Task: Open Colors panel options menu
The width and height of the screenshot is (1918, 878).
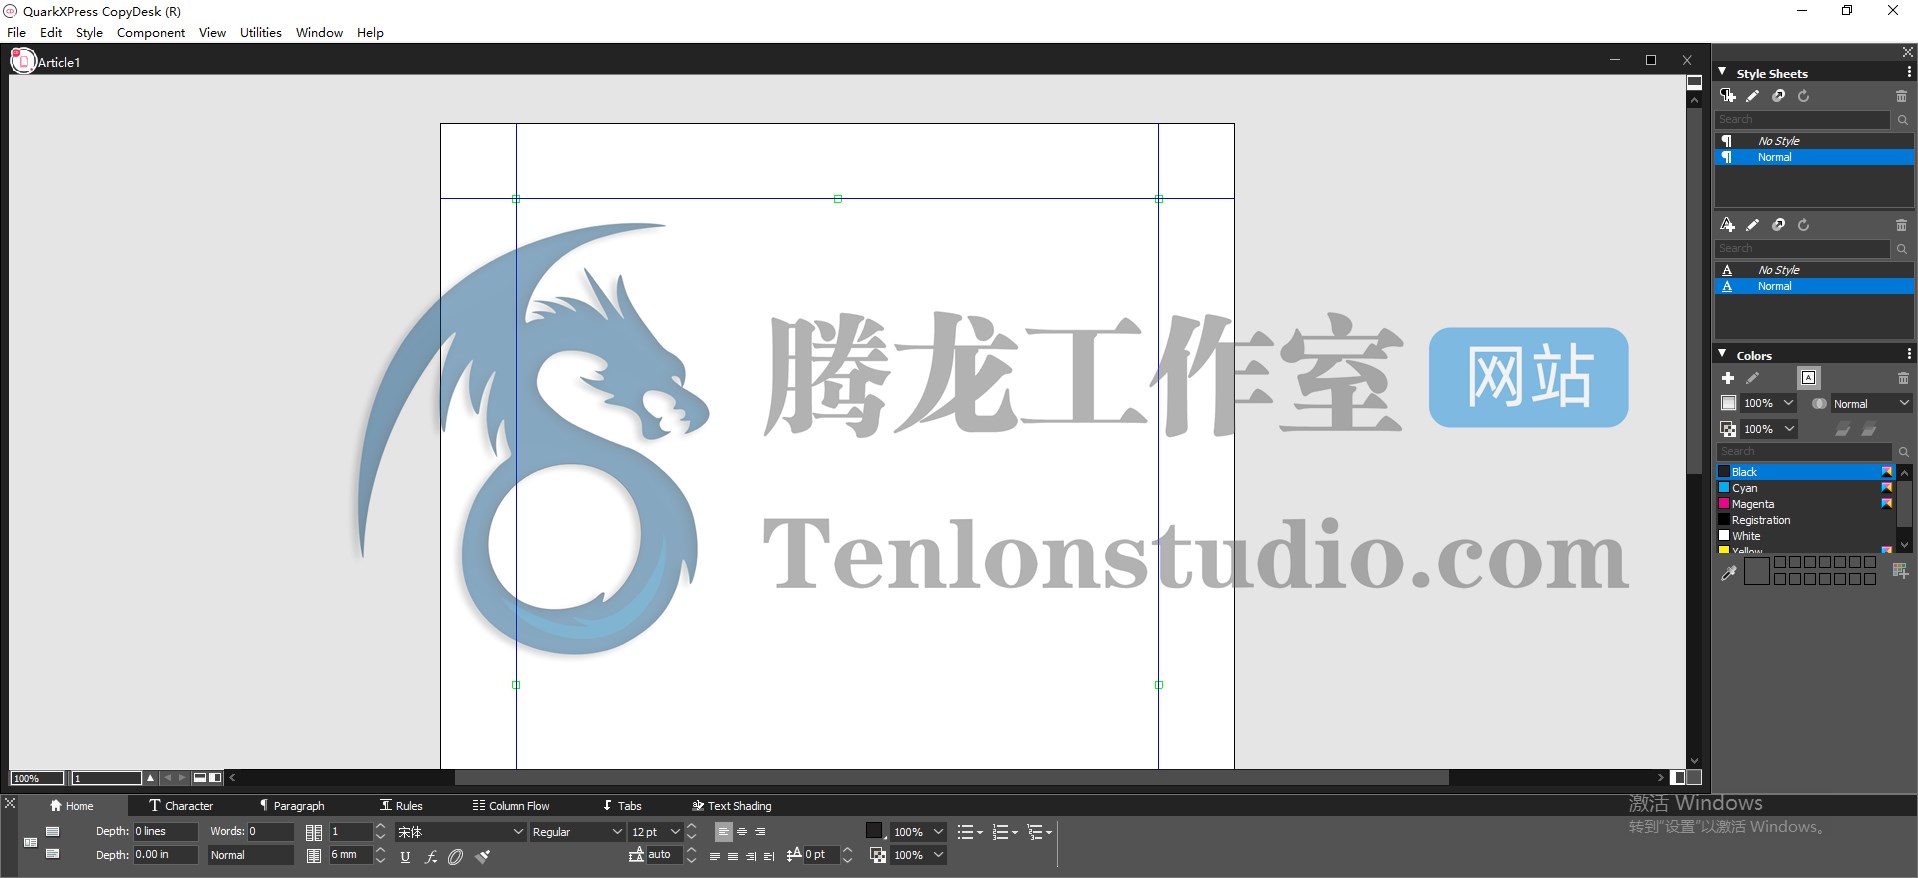Action: (1909, 354)
